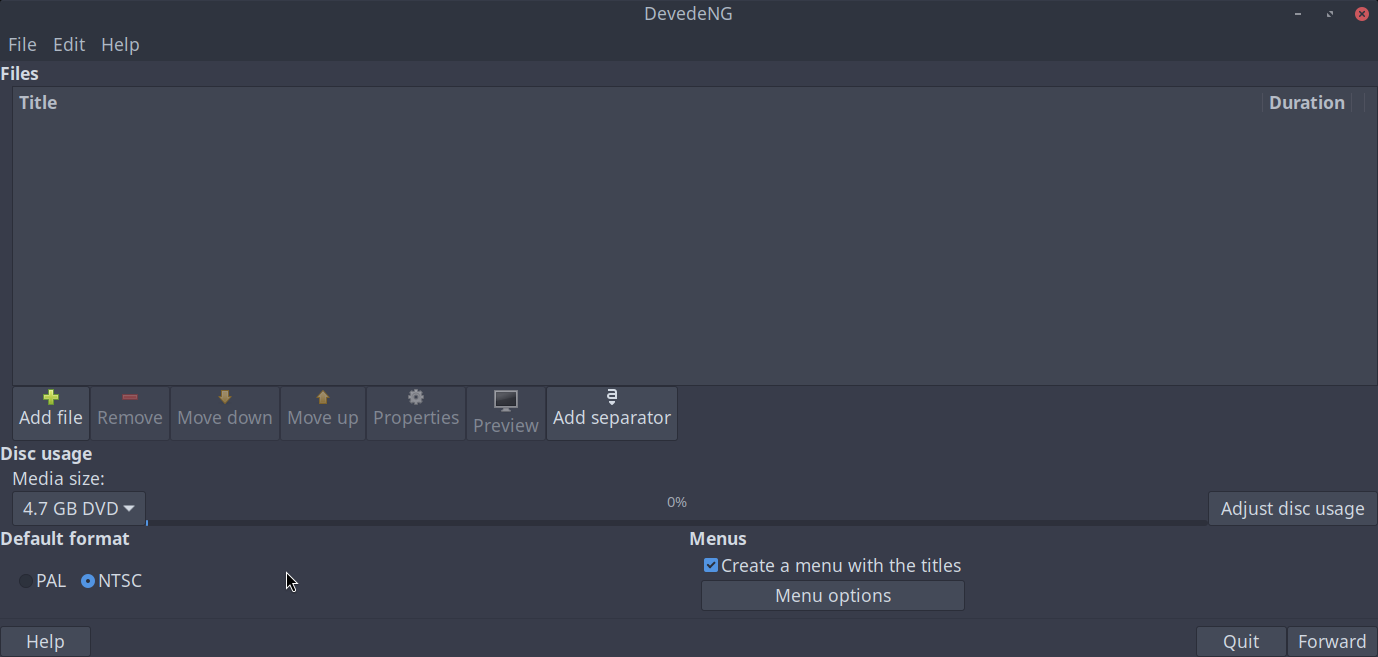Click the Preview monitor icon

coord(506,402)
